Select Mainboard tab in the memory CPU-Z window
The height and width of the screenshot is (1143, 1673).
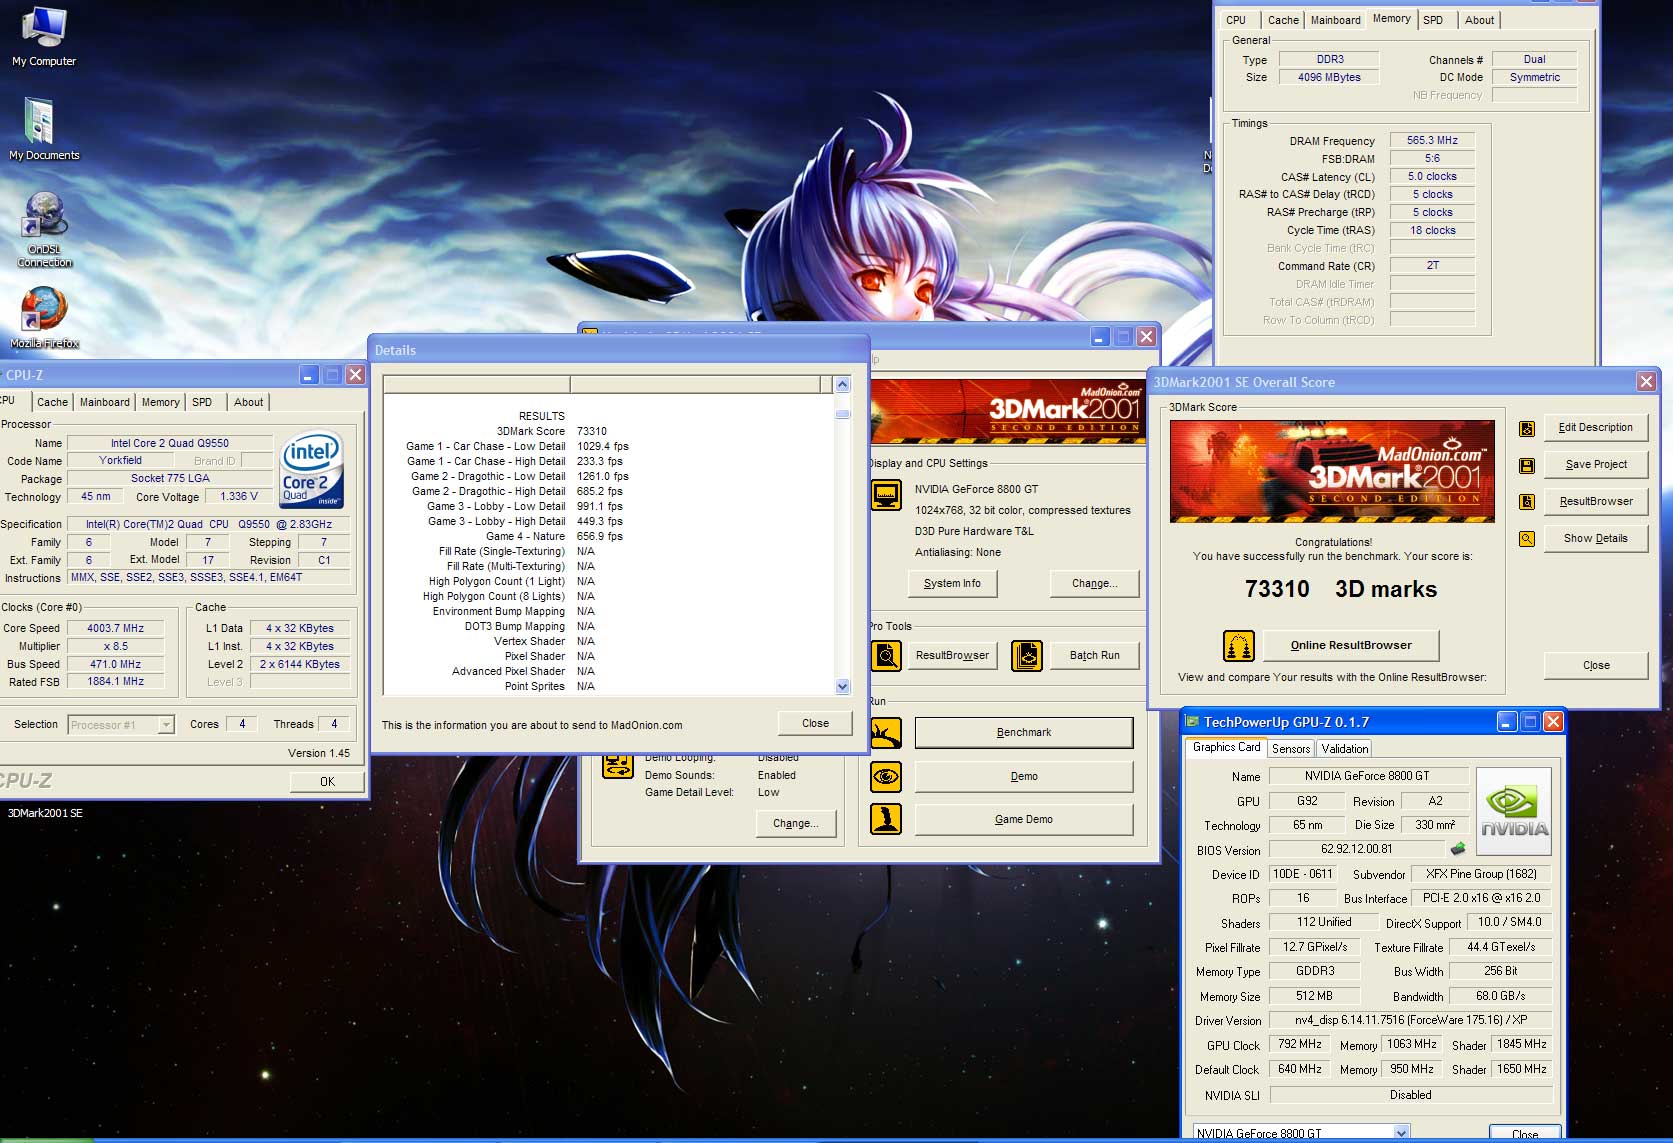tap(1335, 20)
